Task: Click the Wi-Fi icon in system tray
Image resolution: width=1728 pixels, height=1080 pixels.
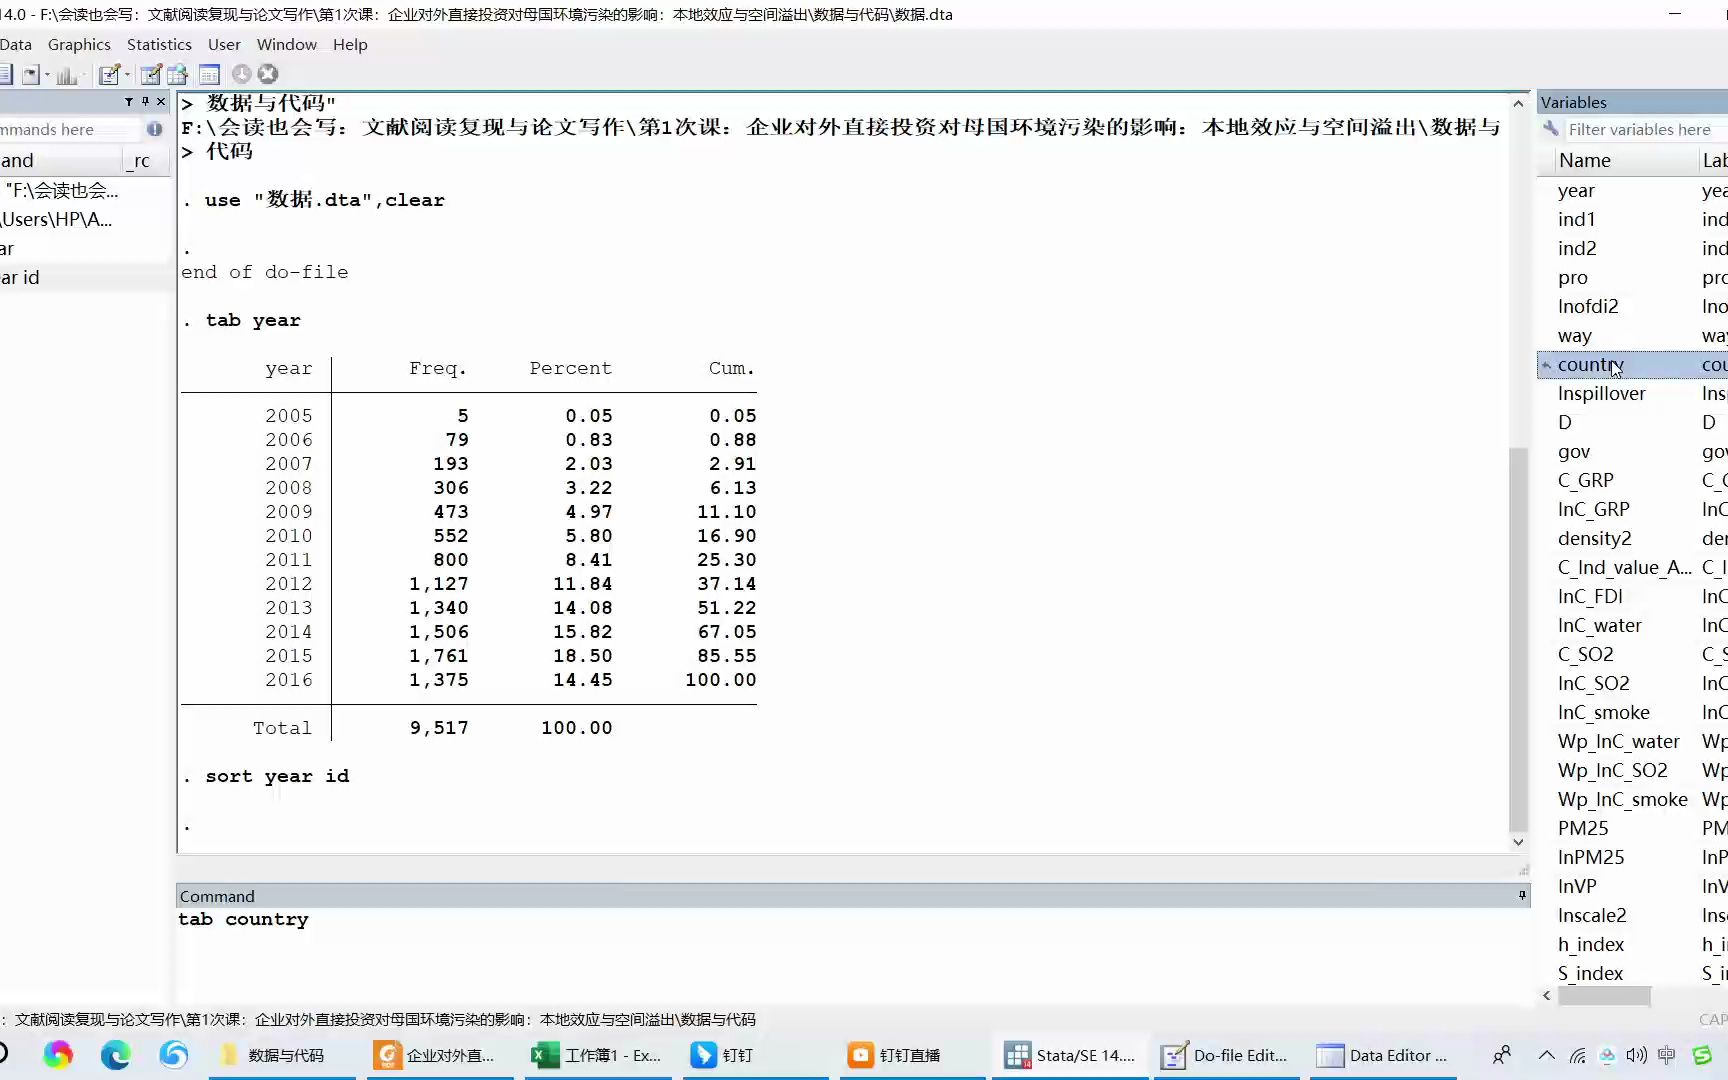Action: (x=1577, y=1055)
